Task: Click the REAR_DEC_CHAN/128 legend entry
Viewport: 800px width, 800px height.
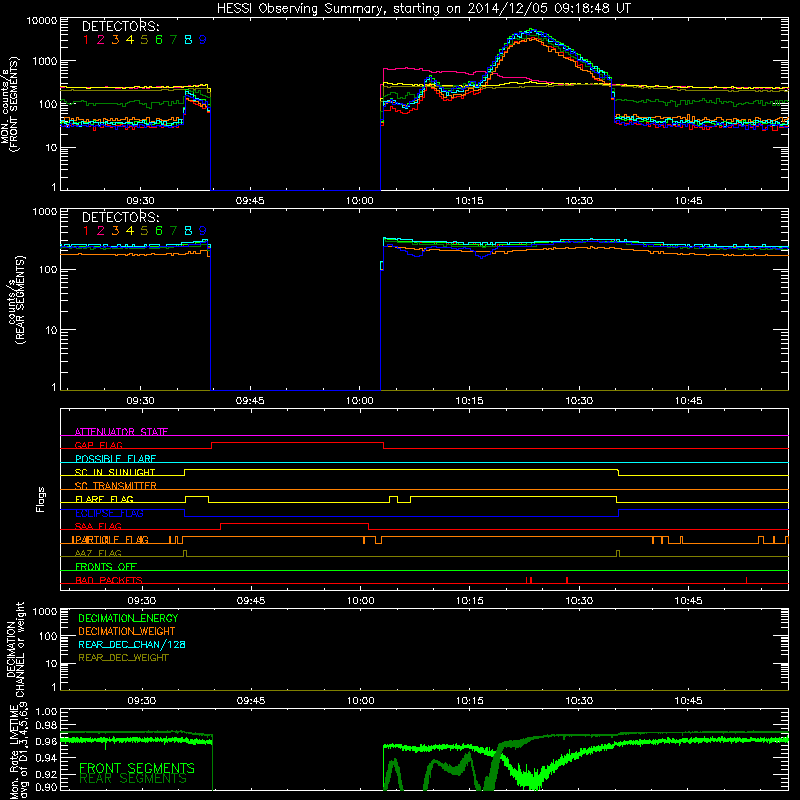Action: click(x=132, y=644)
